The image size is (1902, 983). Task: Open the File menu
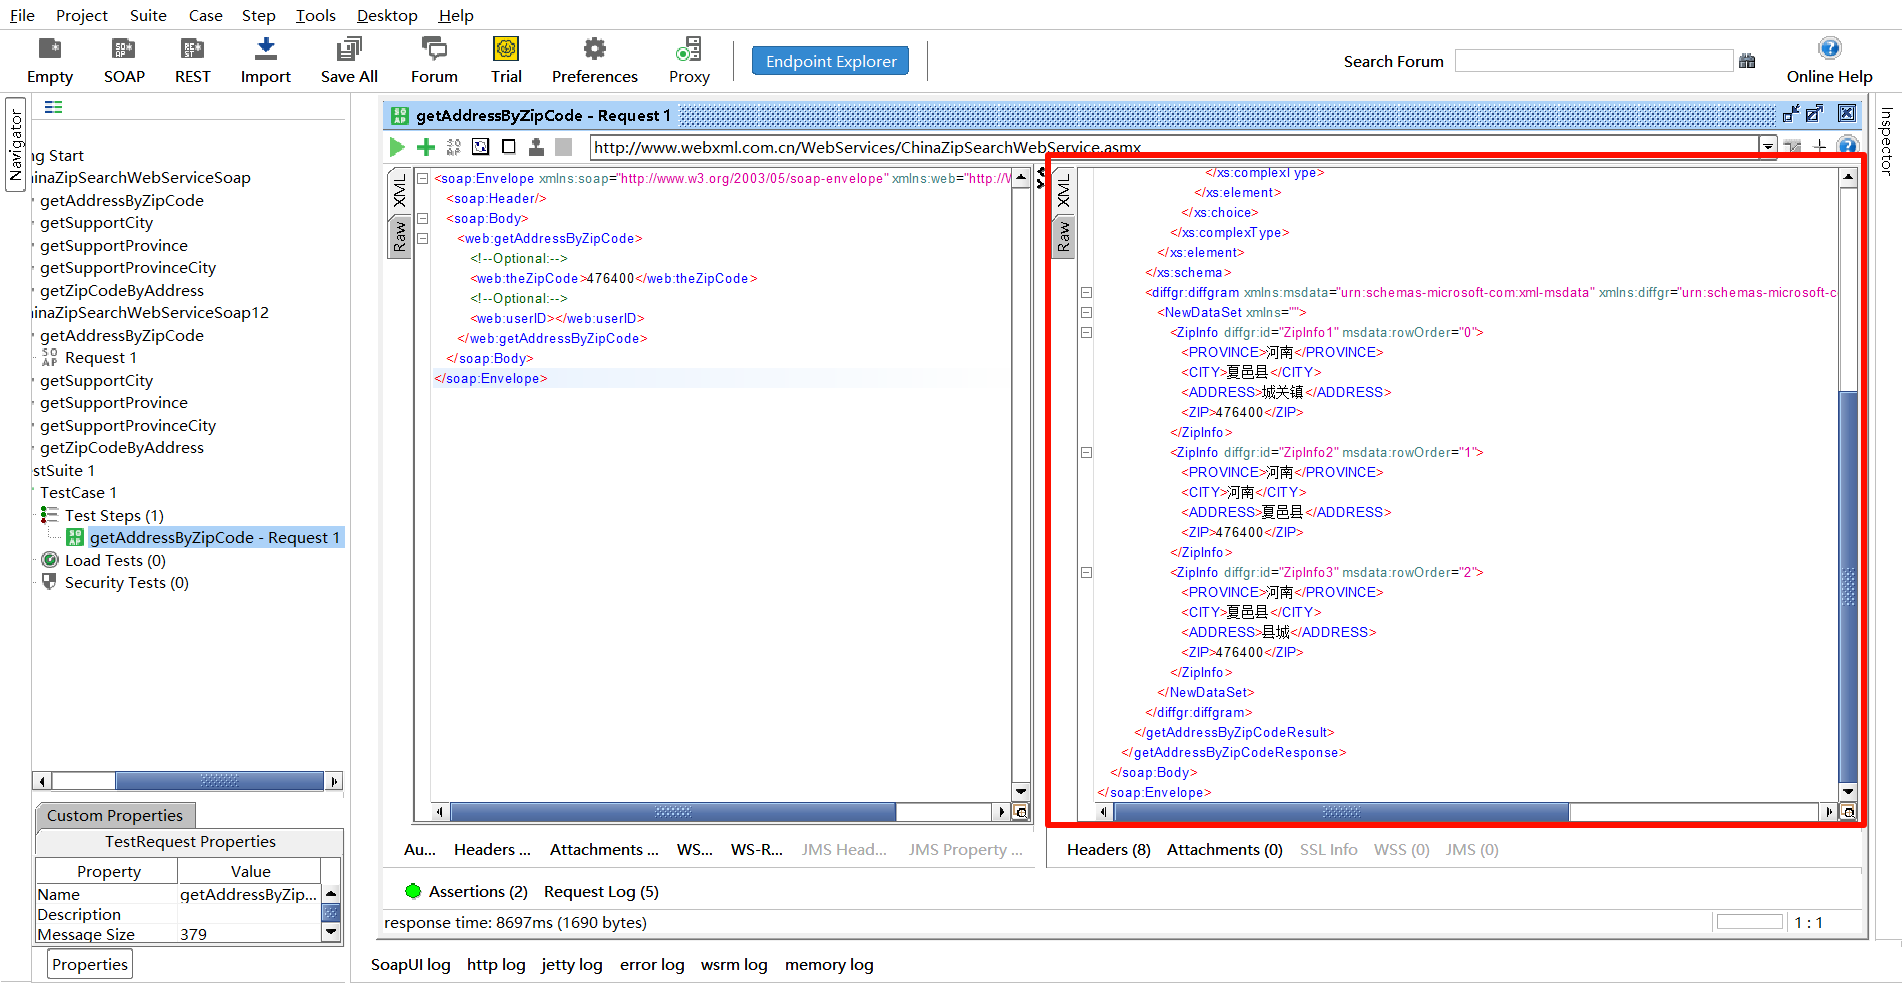[22, 15]
